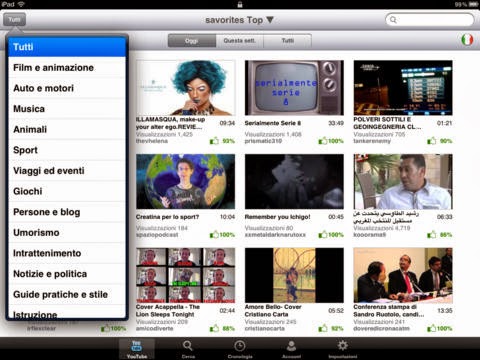Viewport: 480px width, 360px height.
Task: Select the Questa sett. time filter
Action: [240, 41]
